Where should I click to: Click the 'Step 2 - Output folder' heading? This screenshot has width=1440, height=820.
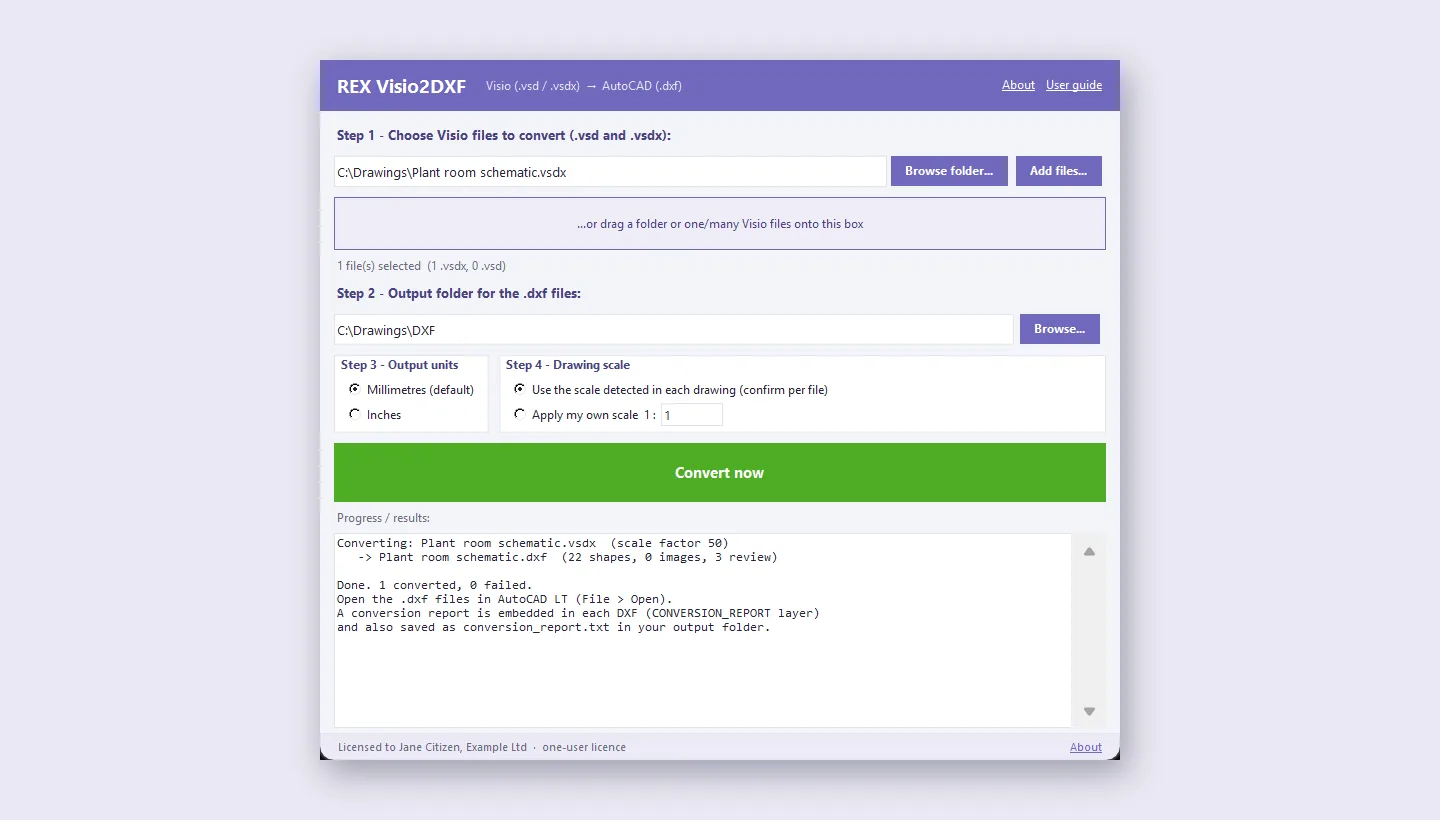pyautogui.click(x=459, y=293)
